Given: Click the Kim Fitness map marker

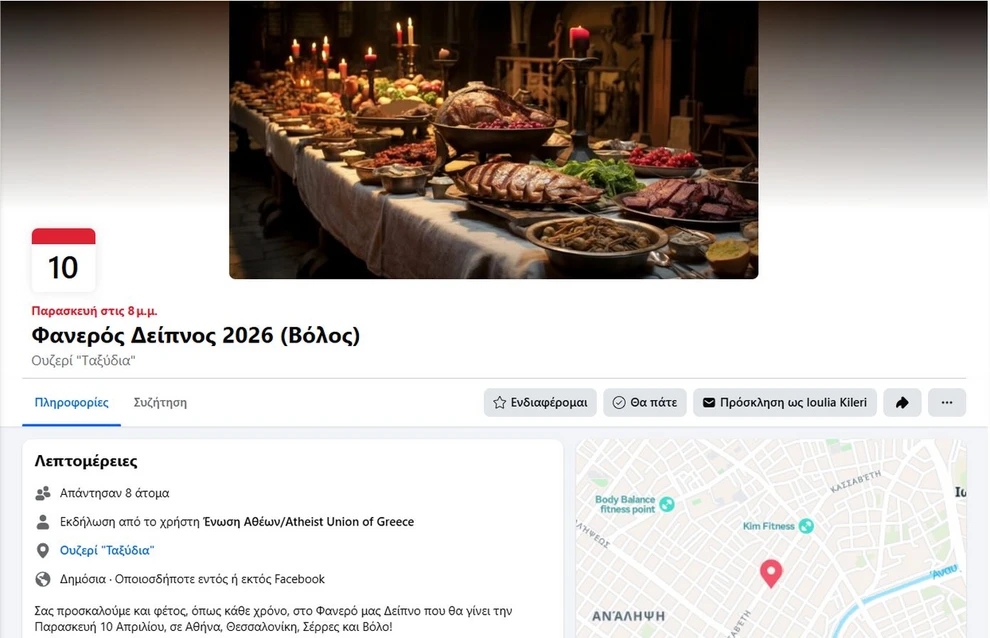Looking at the screenshot, I should pos(806,526).
